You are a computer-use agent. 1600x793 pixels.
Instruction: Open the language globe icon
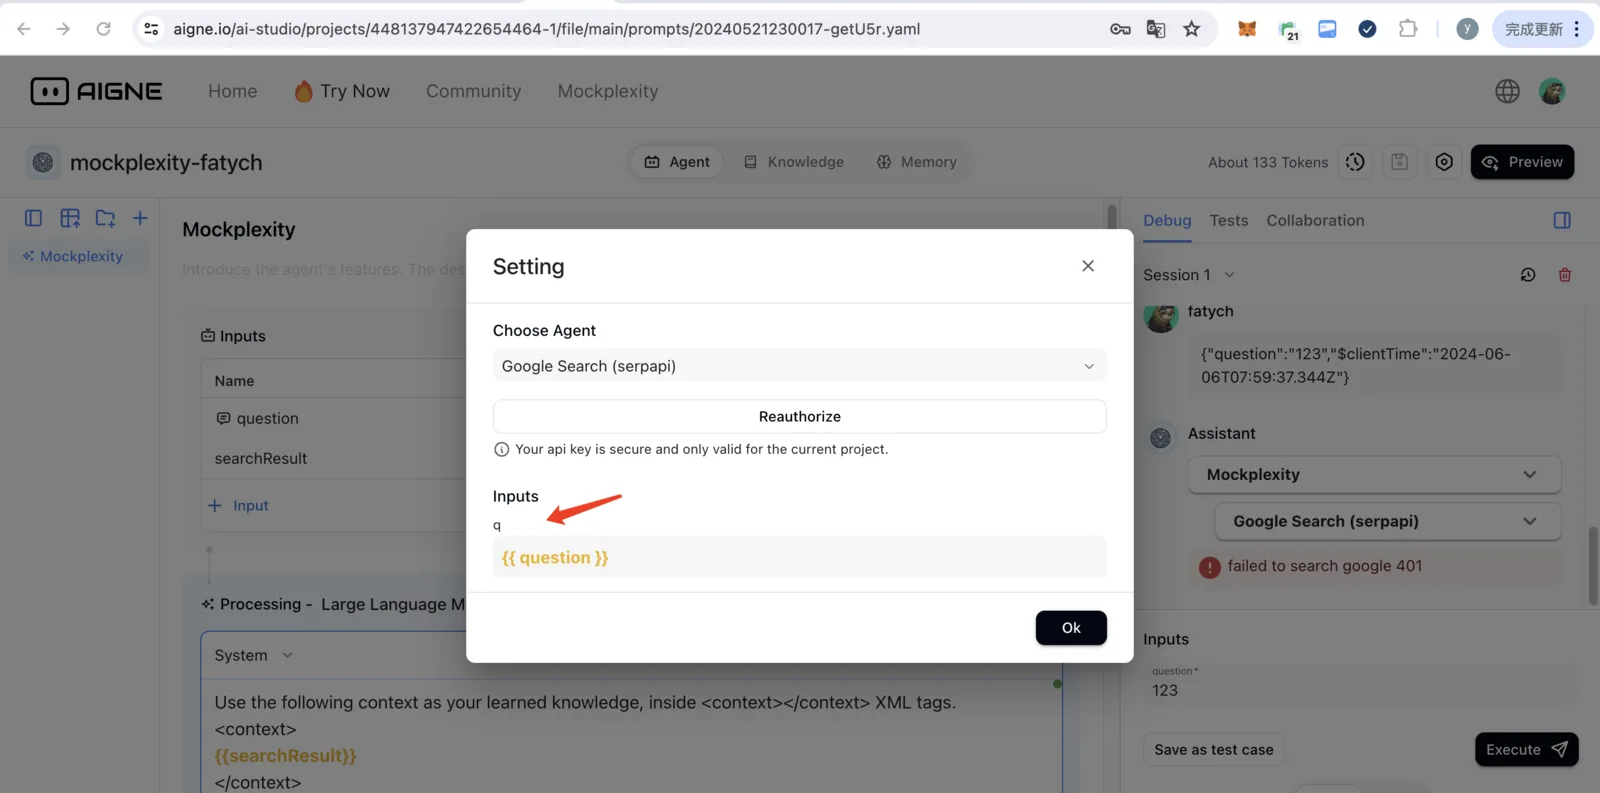click(1507, 91)
